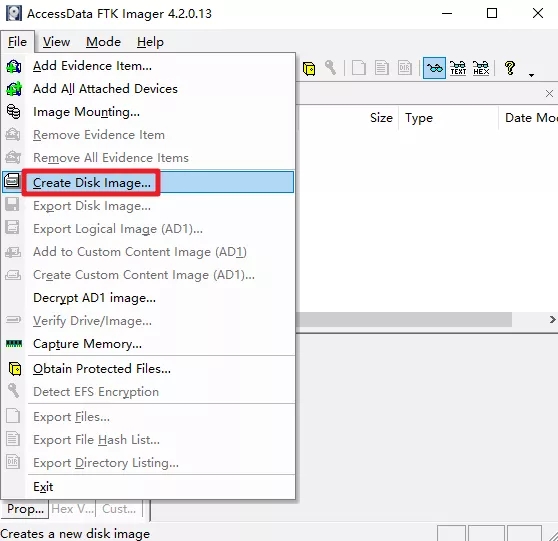
Task: Toggle automatic file preview glasses icon
Action: click(x=434, y=68)
